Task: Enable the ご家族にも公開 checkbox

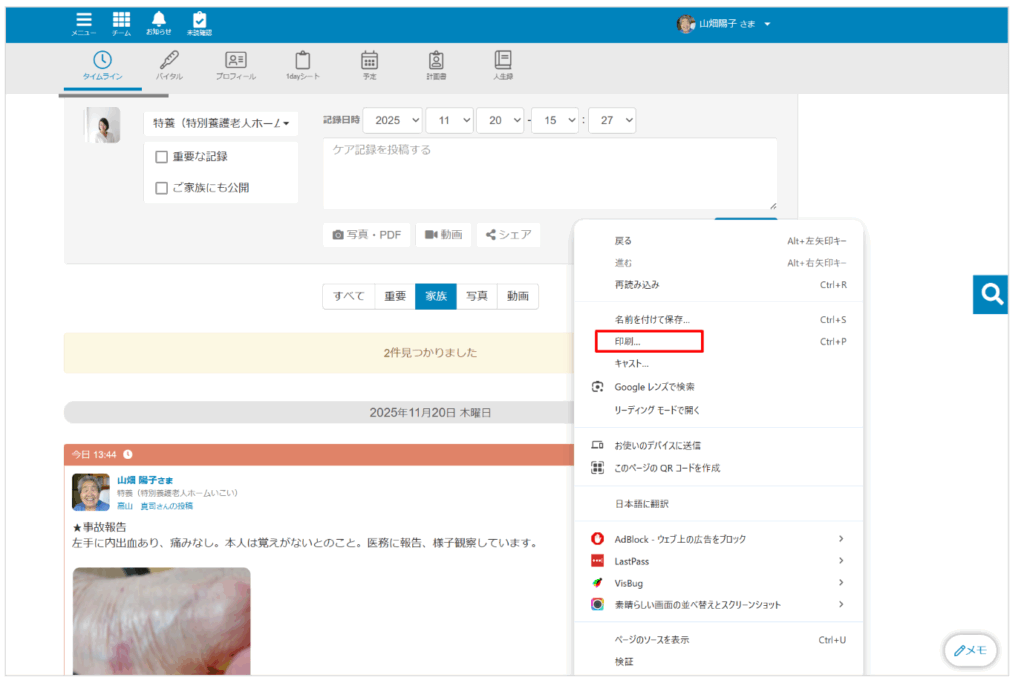Action: (161, 188)
